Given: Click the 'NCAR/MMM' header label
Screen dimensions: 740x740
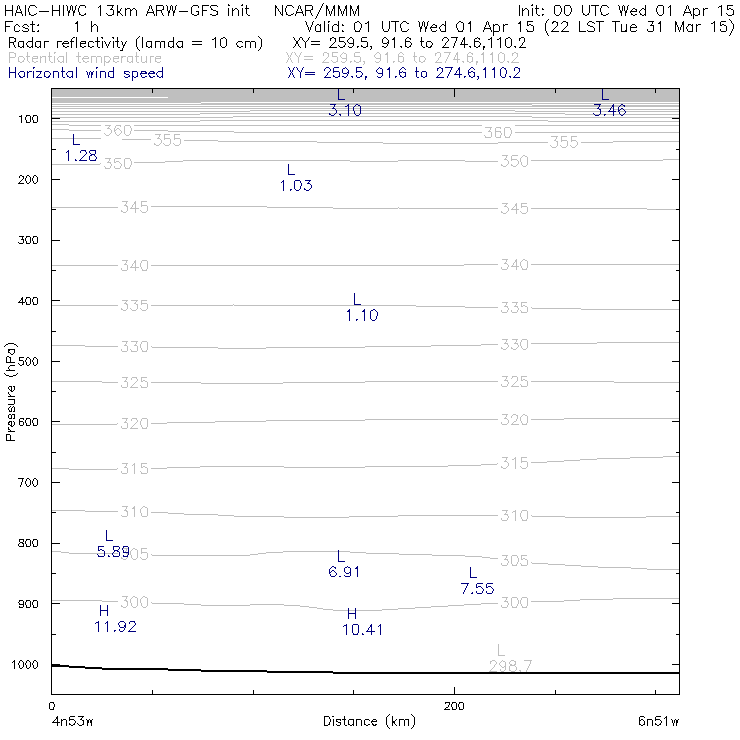Looking at the screenshot, I should (x=317, y=10).
